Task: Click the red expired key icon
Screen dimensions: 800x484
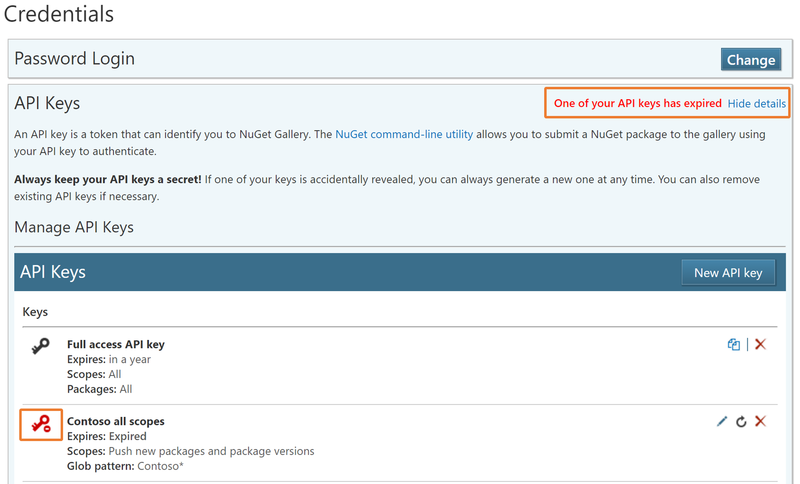Action: click(41, 426)
